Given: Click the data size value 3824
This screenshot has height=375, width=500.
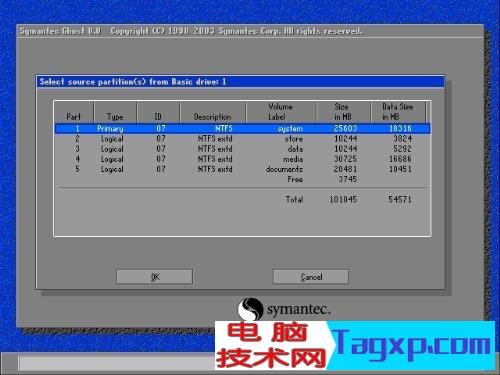Looking at the screenshot, I should click(x=402, y=139).
